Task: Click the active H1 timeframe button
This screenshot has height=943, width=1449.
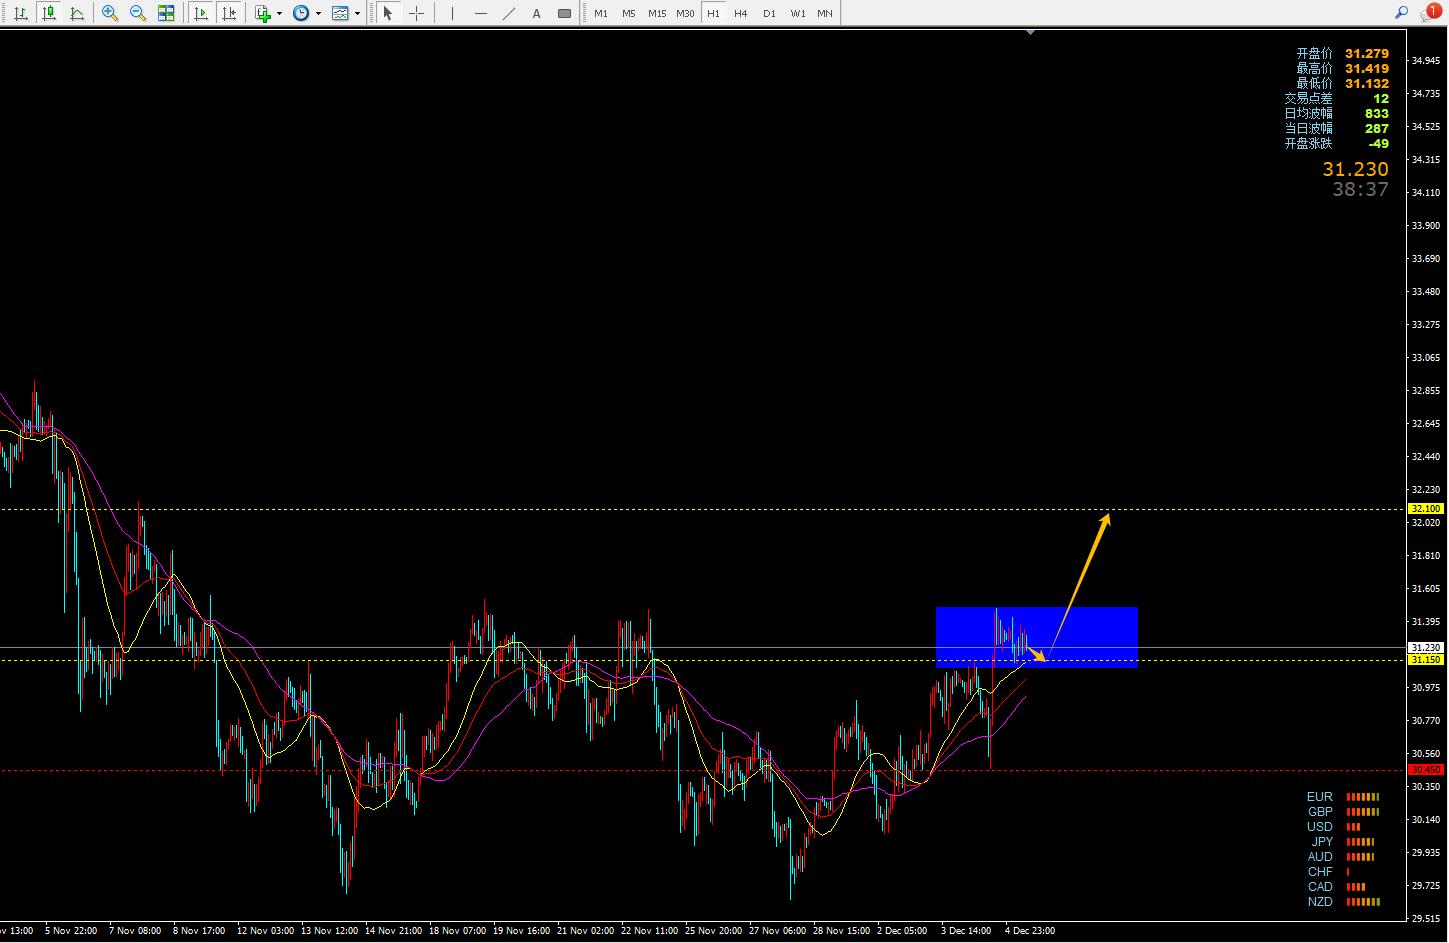Action: [713, 13]
